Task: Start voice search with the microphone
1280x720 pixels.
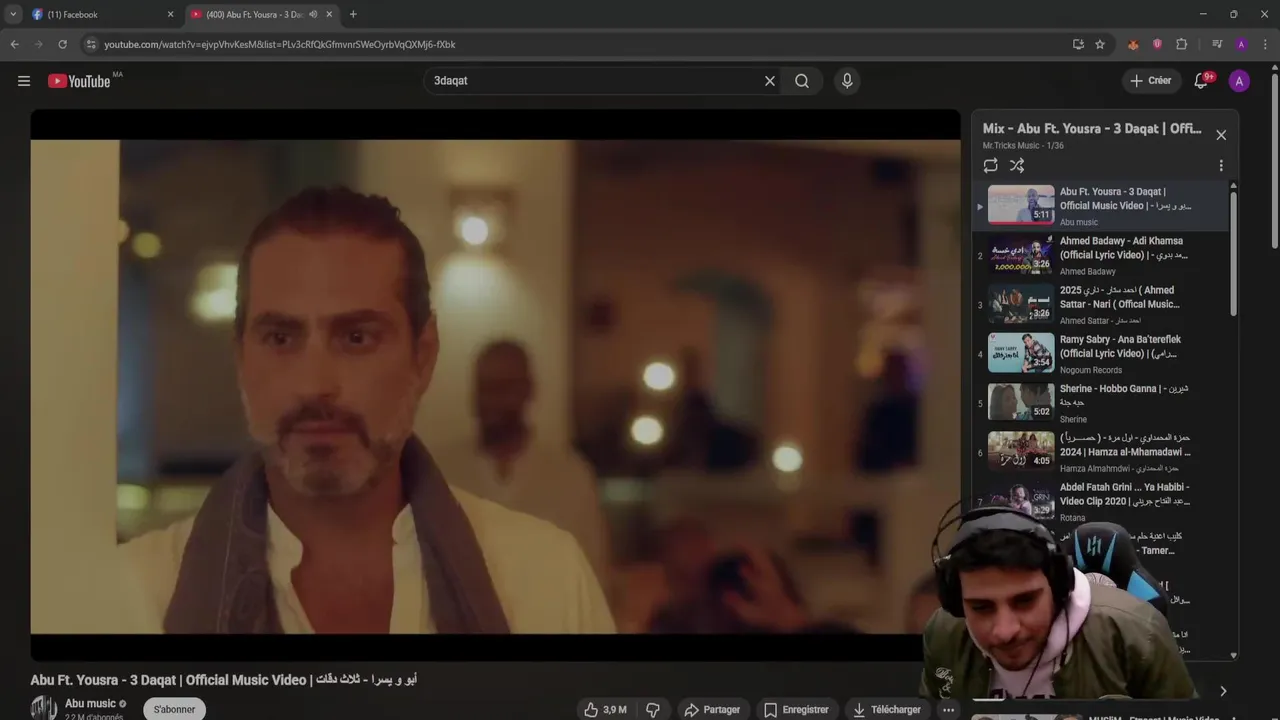Action: point(847,81)
